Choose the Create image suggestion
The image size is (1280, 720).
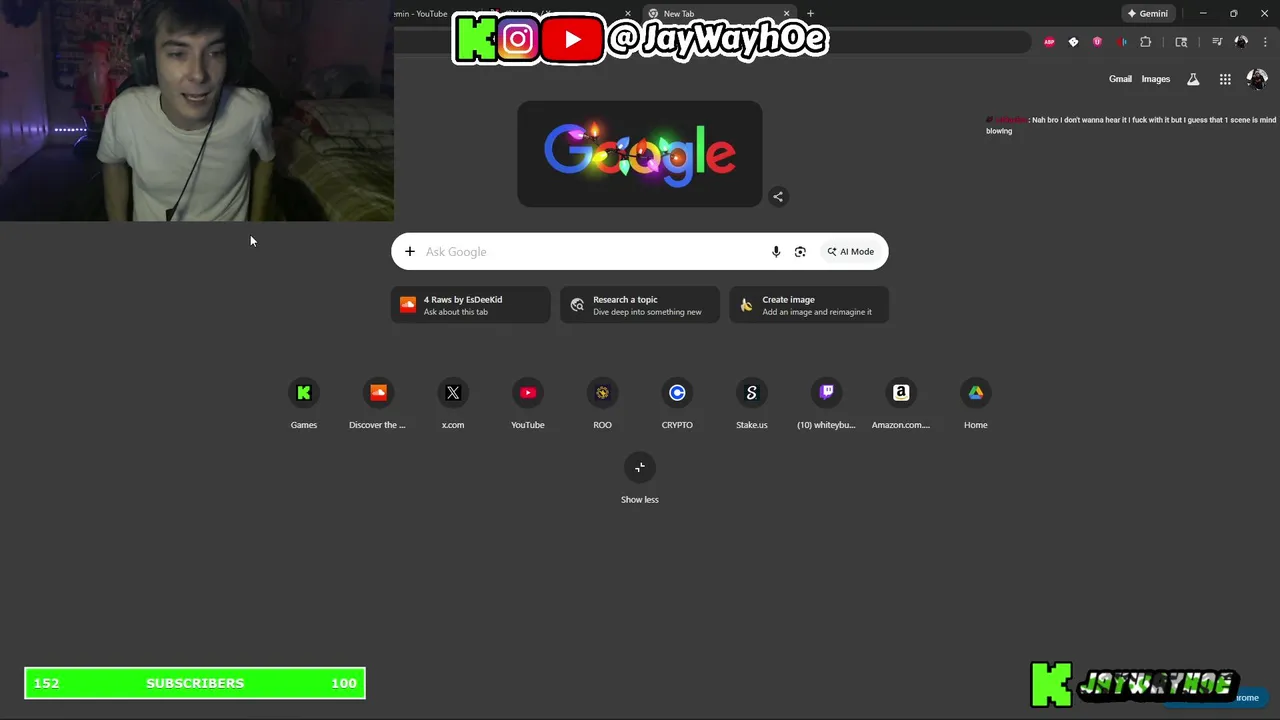809,305
